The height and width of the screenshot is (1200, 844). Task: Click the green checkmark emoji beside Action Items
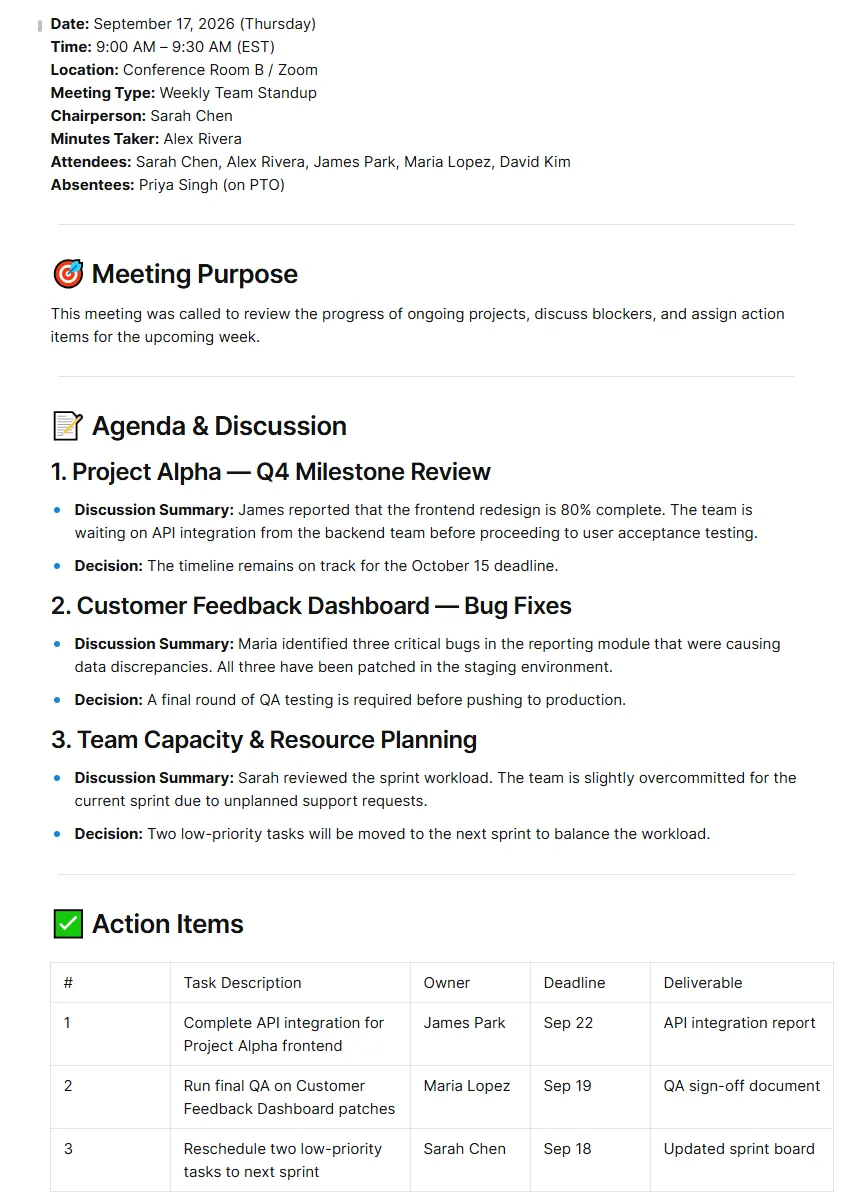(67, 924)
